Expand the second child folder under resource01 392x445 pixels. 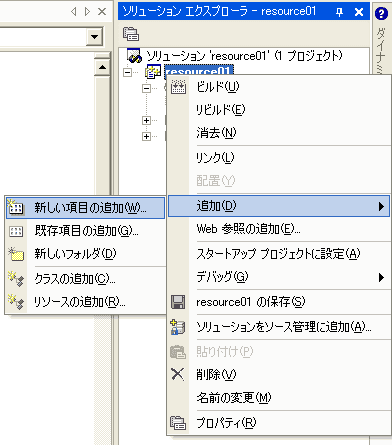pyautogui.click(x=146, y=120)
